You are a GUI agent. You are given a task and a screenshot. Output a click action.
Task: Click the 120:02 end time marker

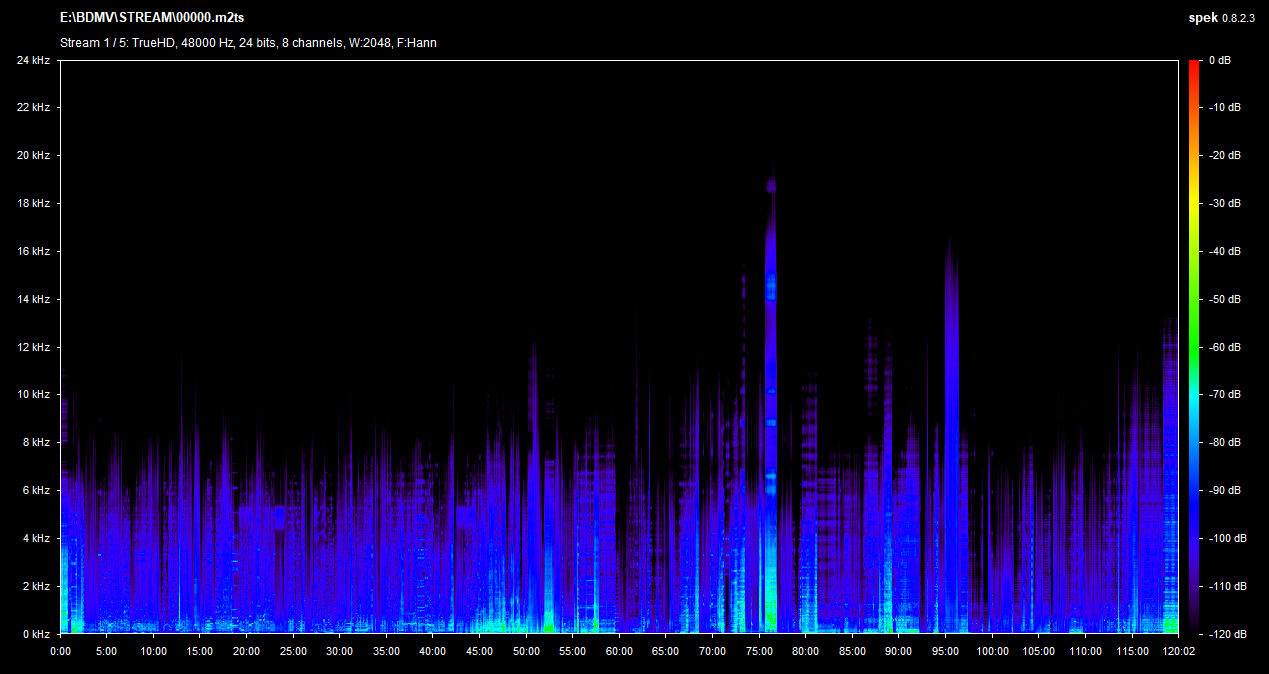click(x=1178, y=651)
